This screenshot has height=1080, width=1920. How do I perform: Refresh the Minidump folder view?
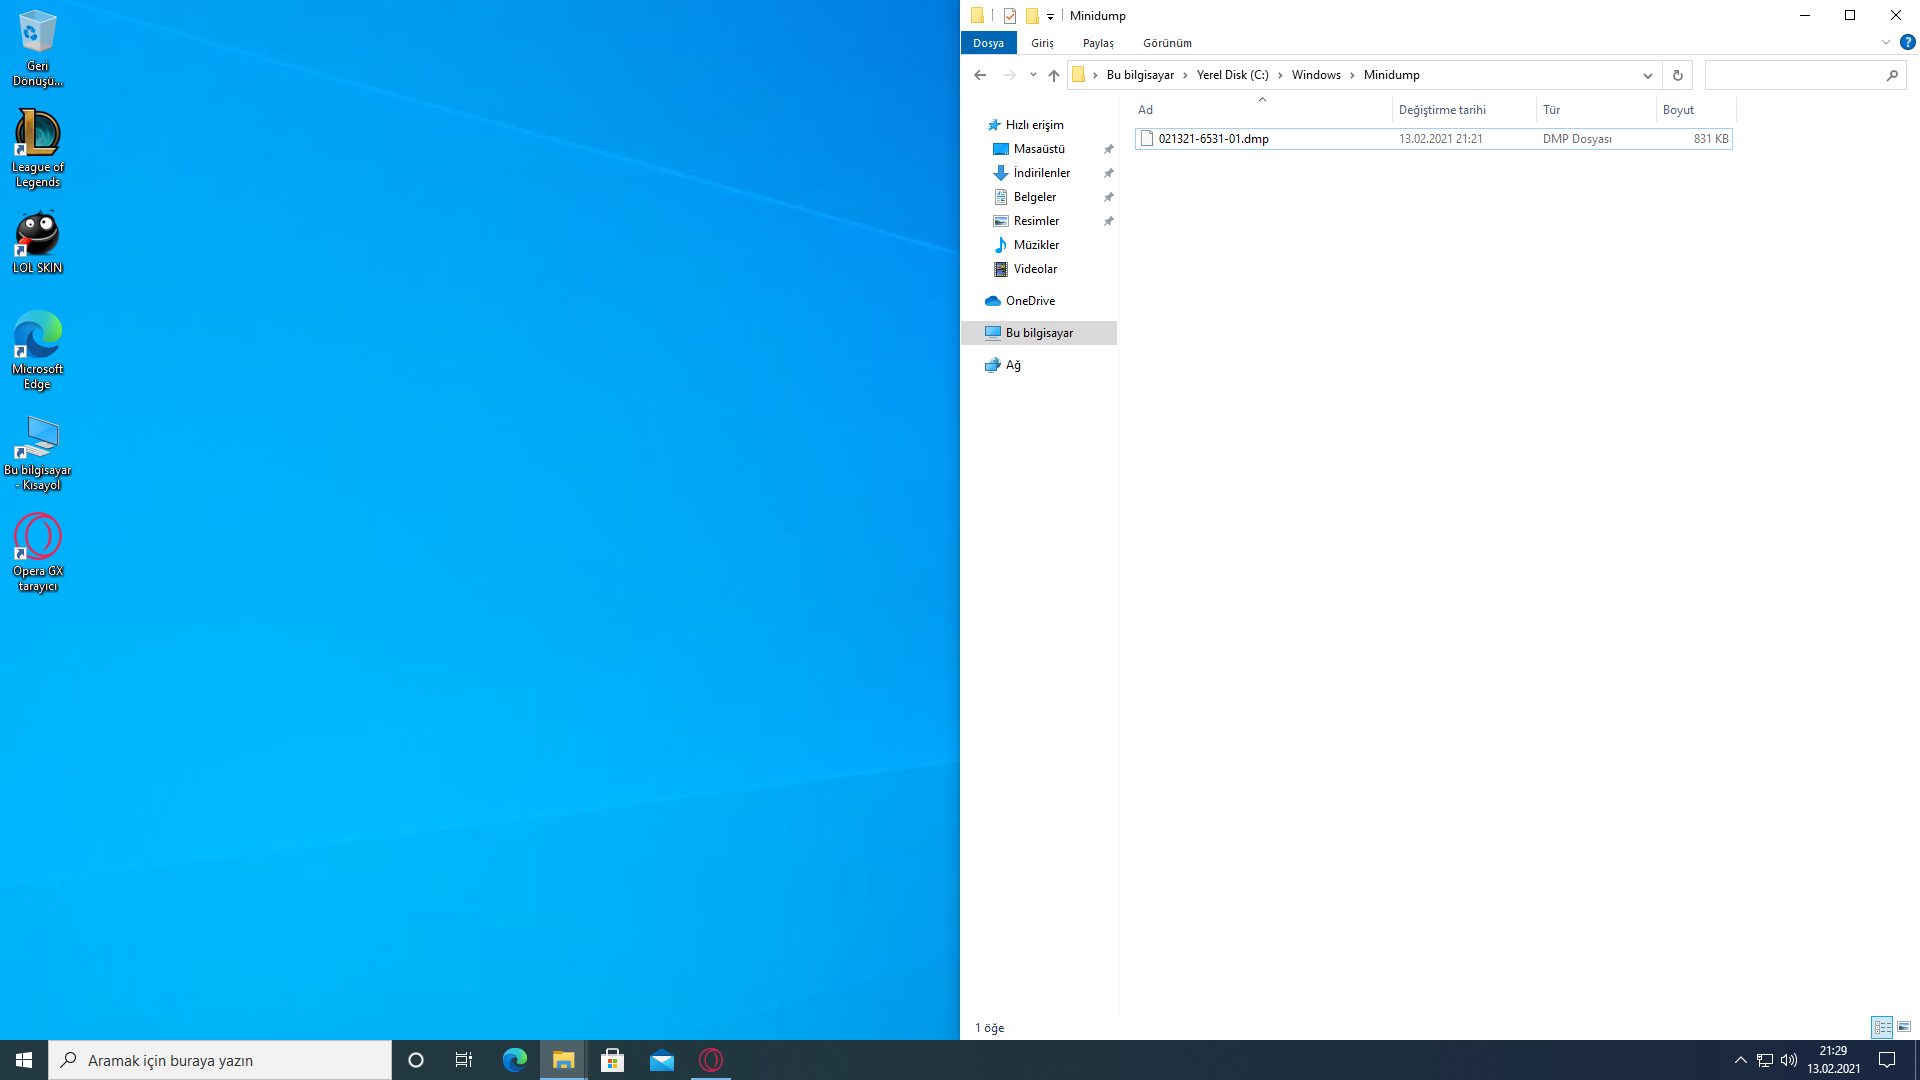(1677, 75)
